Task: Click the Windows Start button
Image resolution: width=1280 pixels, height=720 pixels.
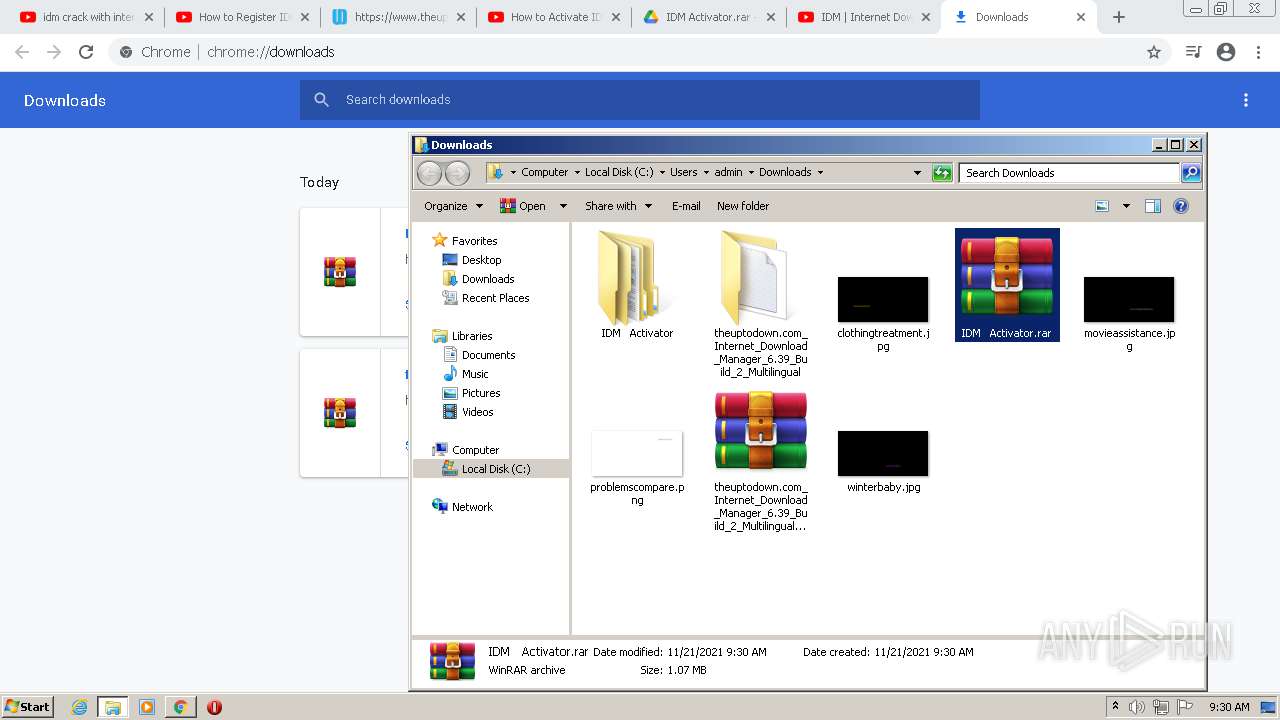Action: [28, 706]
